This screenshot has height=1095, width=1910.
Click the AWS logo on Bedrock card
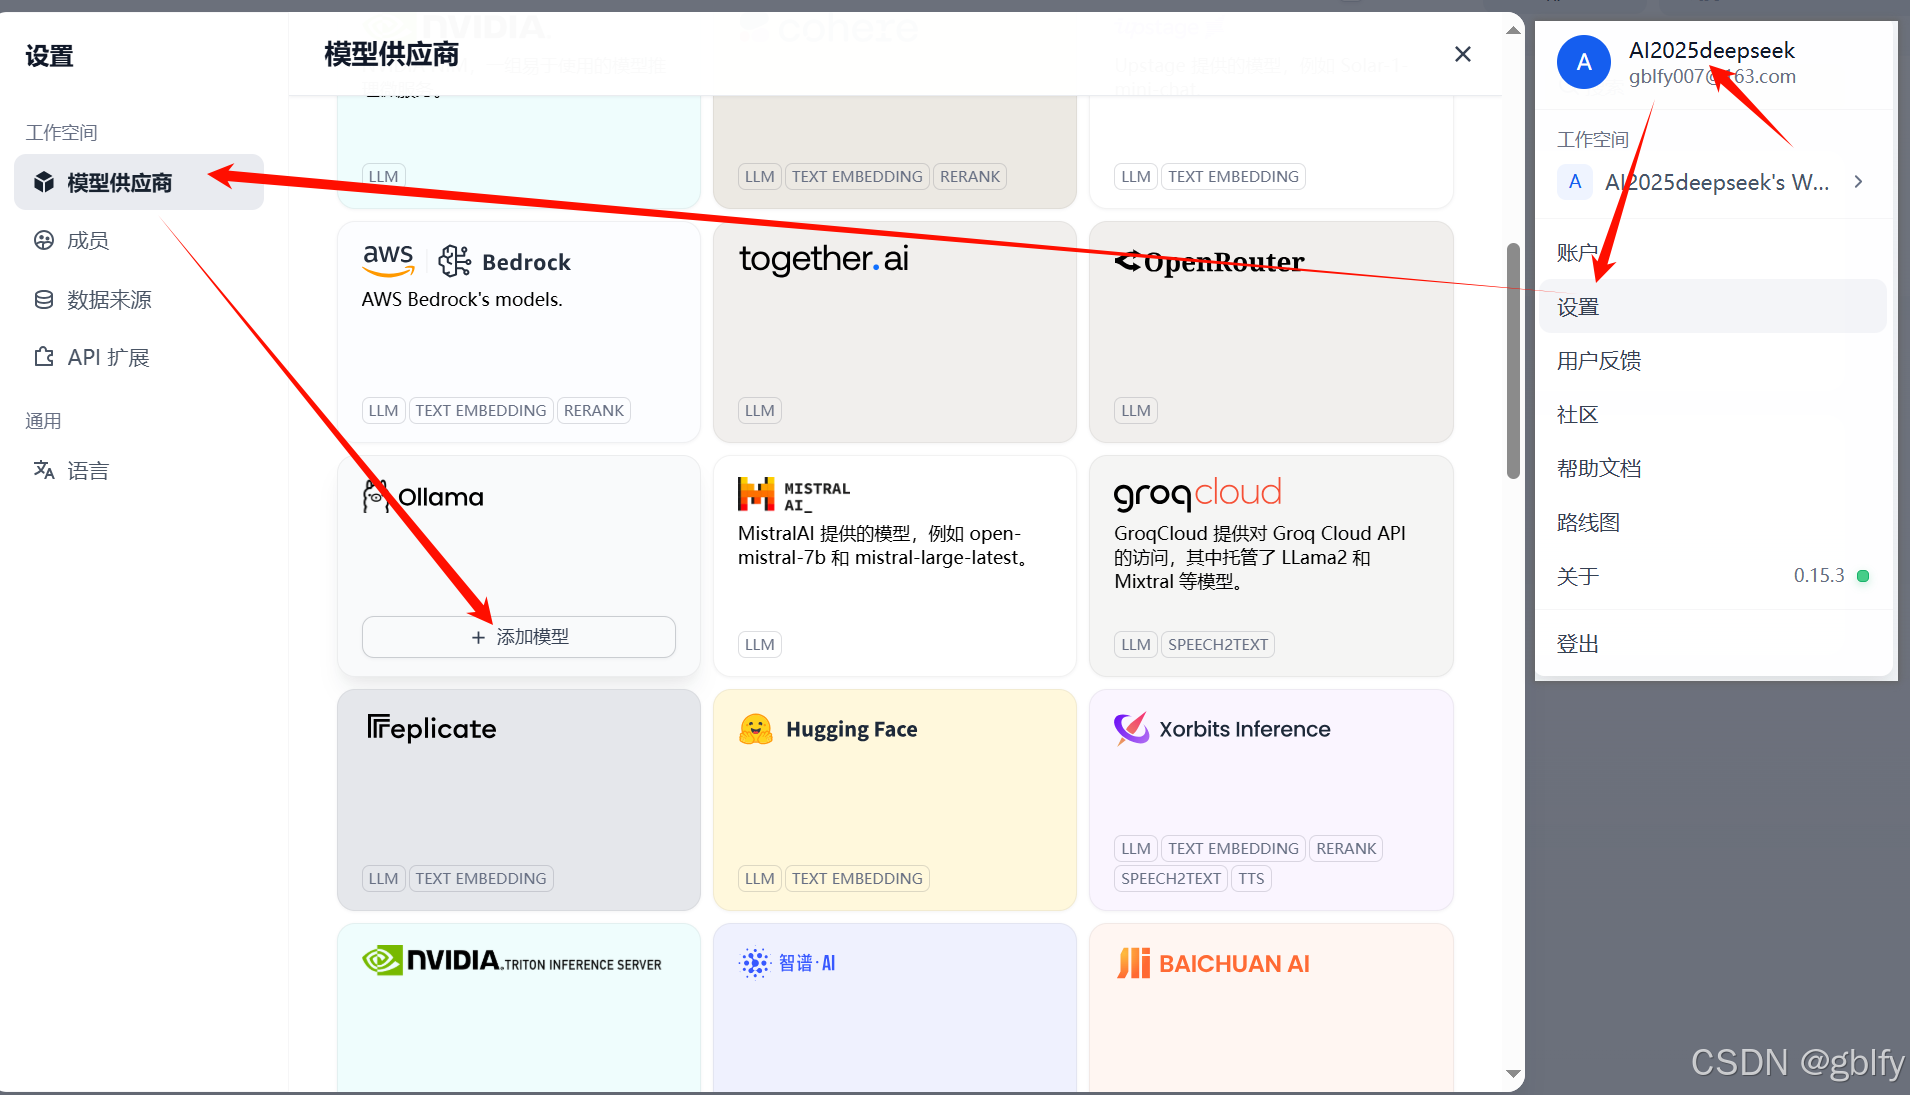click(x=388, y=260)
